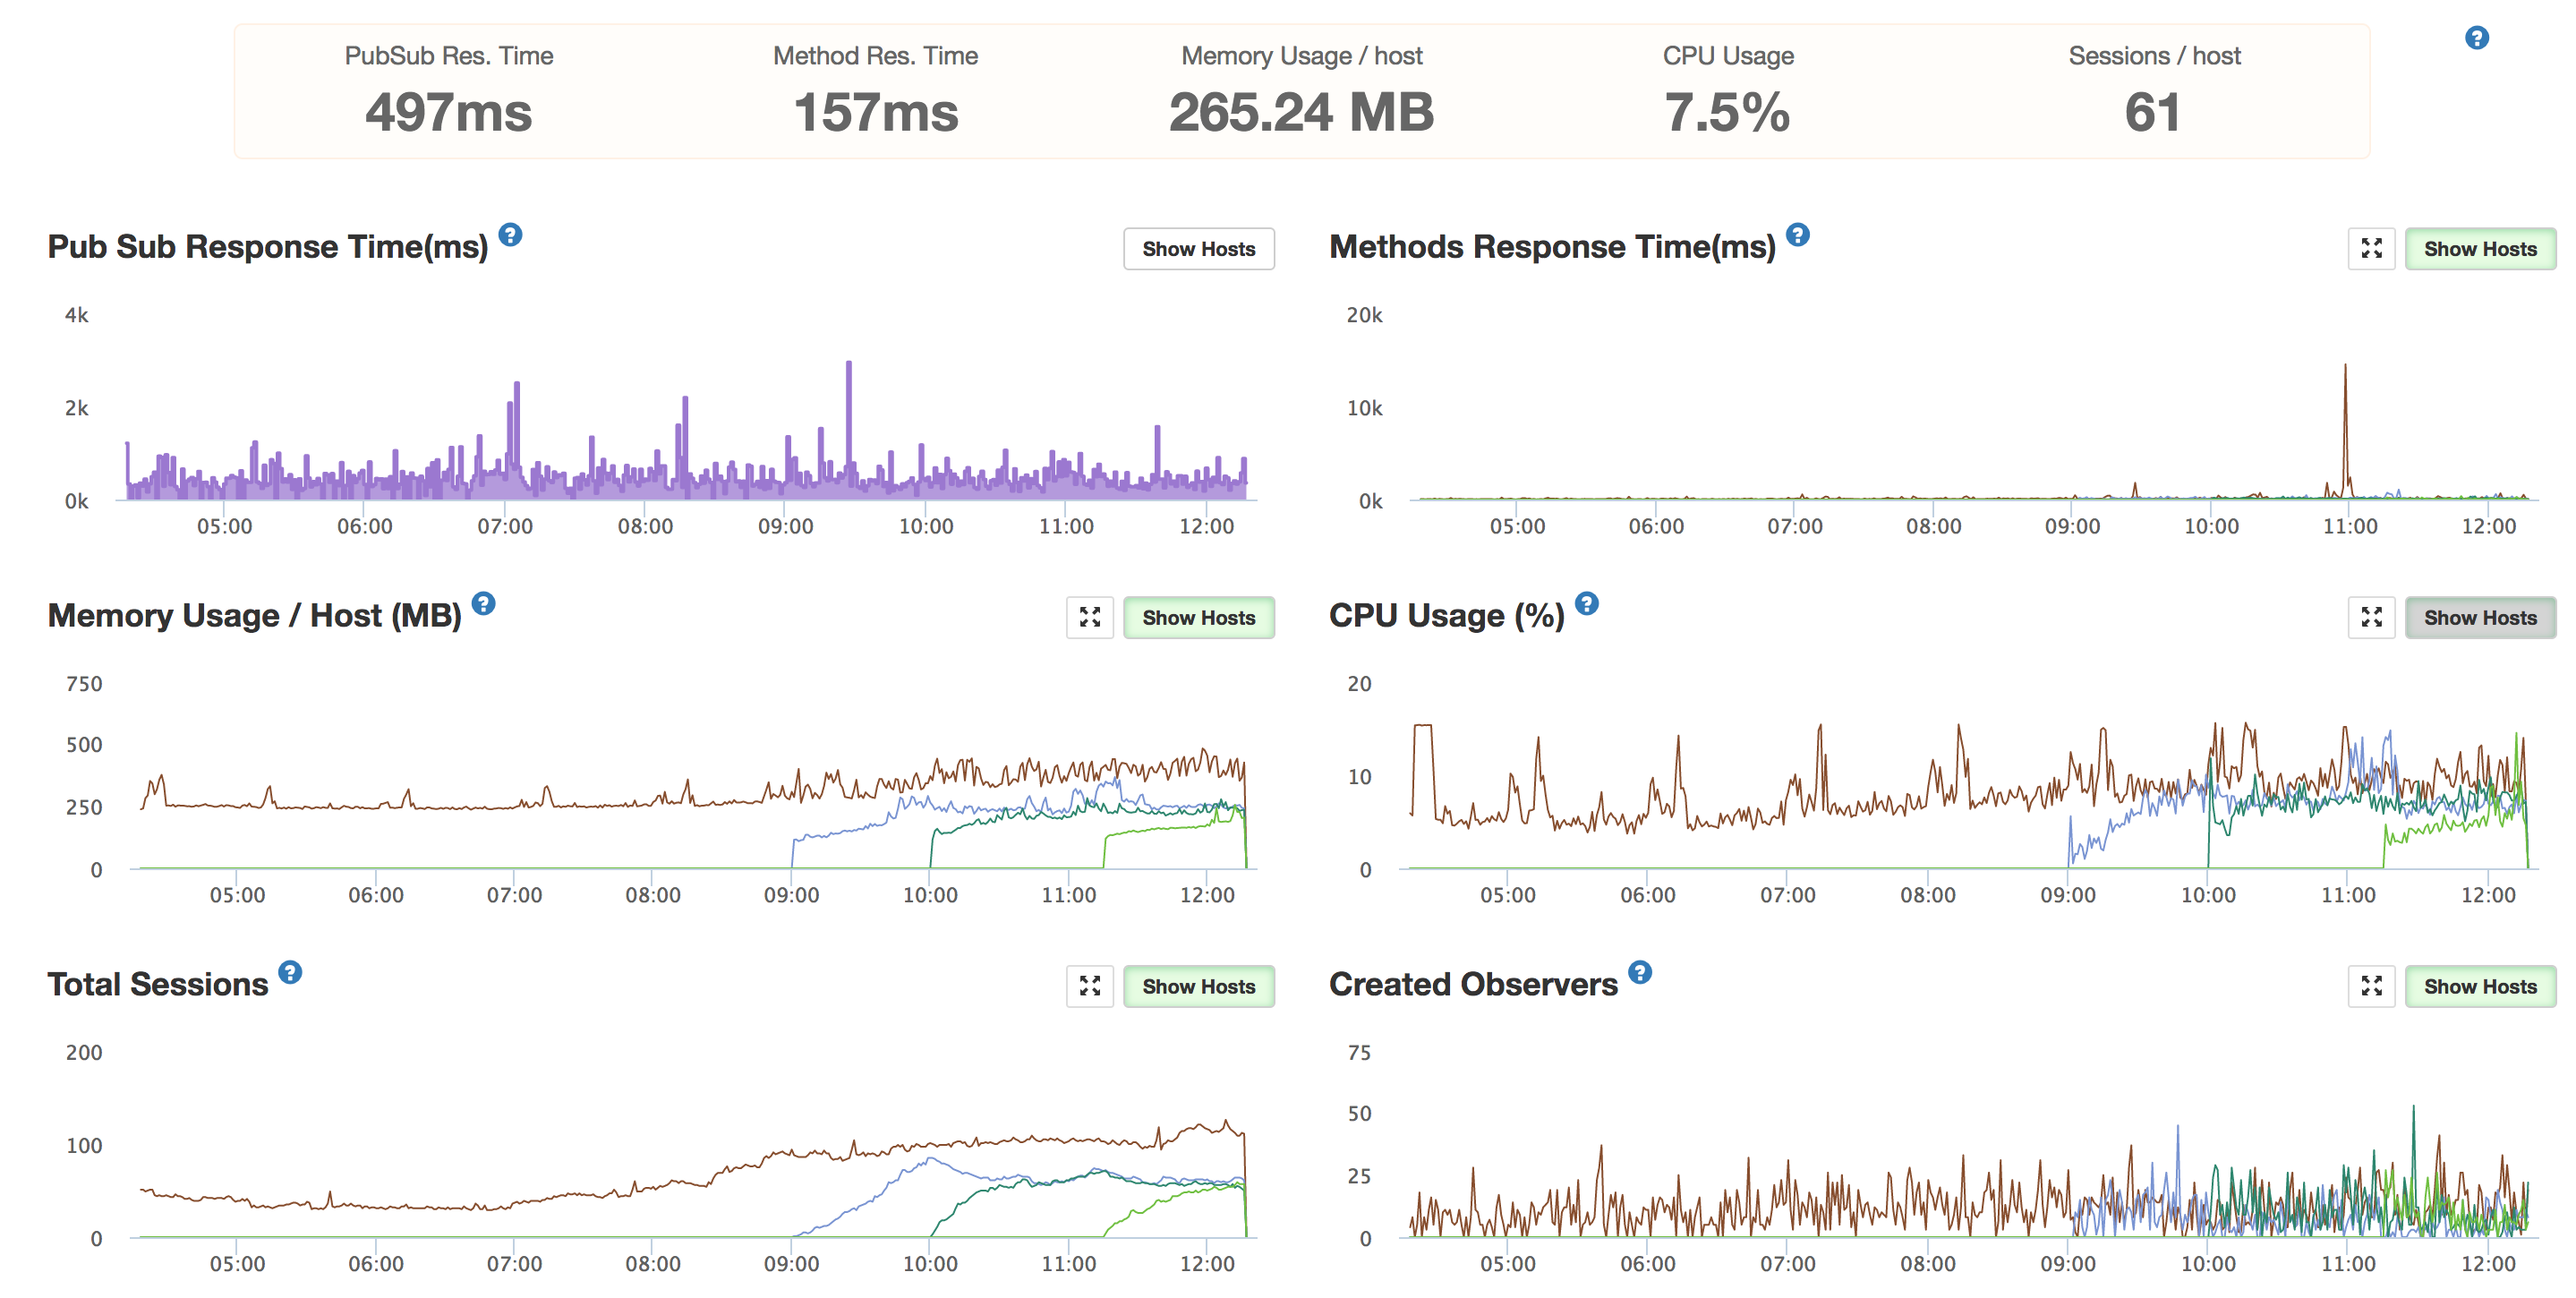This screenshot has height=1298, width=2576.
Task: Open help for Memory Usage / Host chart
Action: (x=483, y=604)
